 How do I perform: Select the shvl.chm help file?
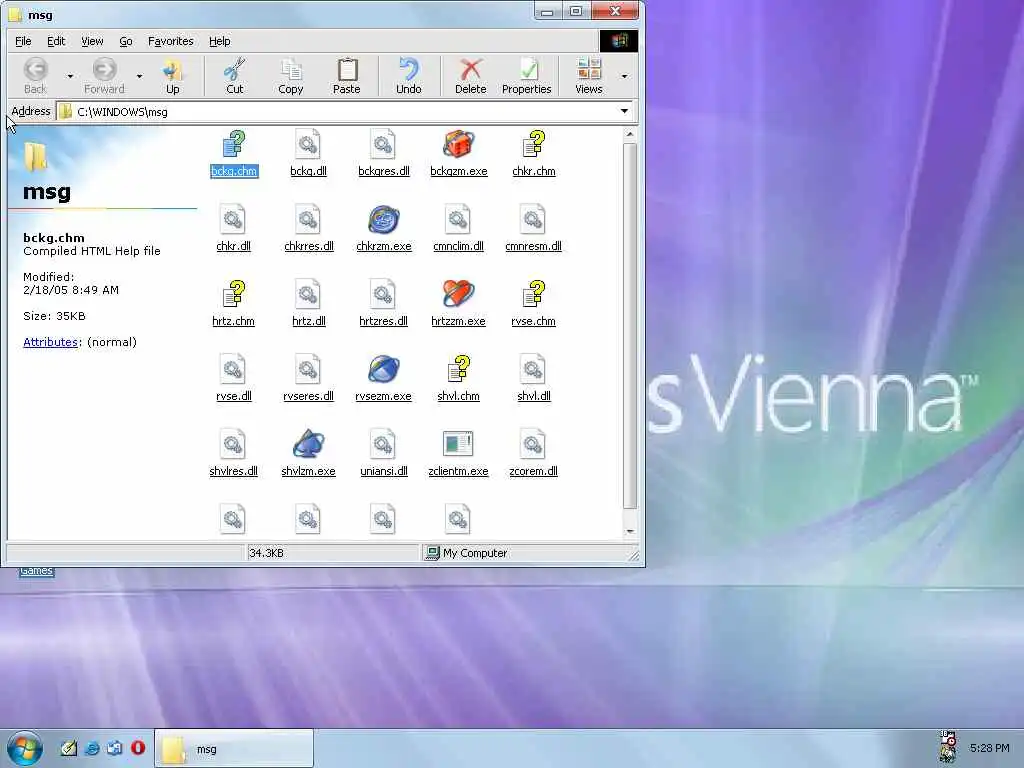(458, 379)
